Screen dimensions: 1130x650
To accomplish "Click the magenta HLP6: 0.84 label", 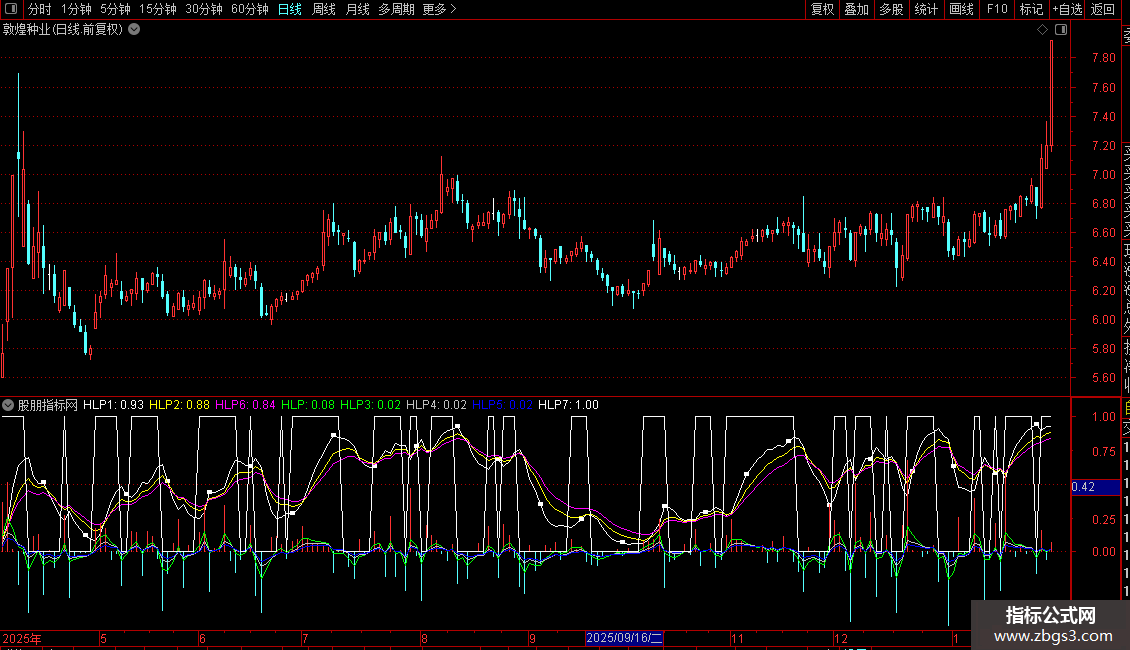I will pos(246,405).
